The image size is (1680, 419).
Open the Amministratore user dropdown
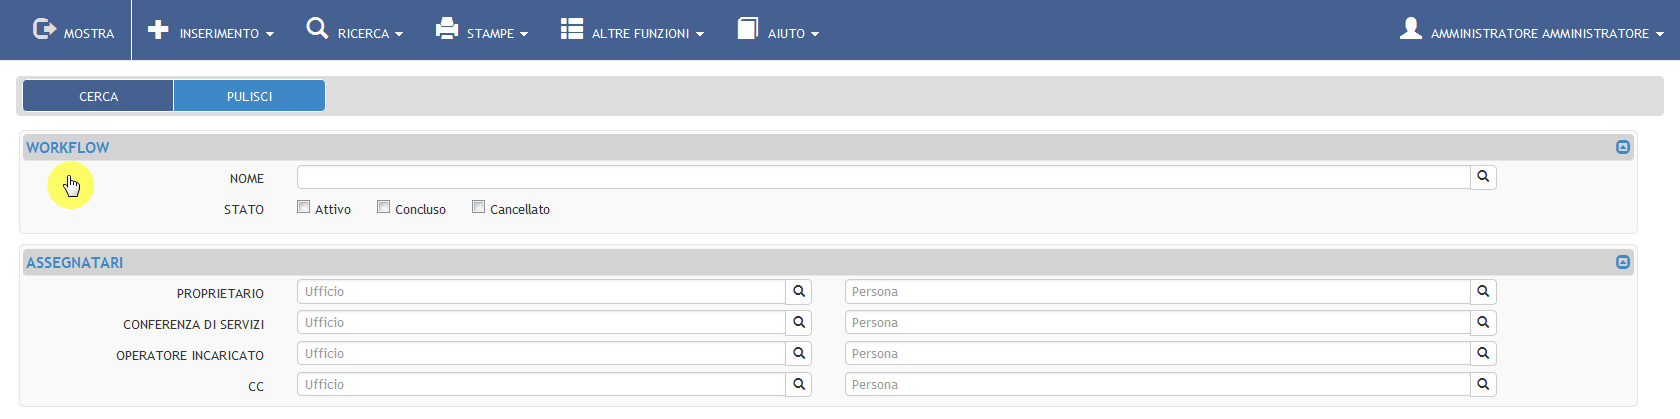tap(1532, 30)
